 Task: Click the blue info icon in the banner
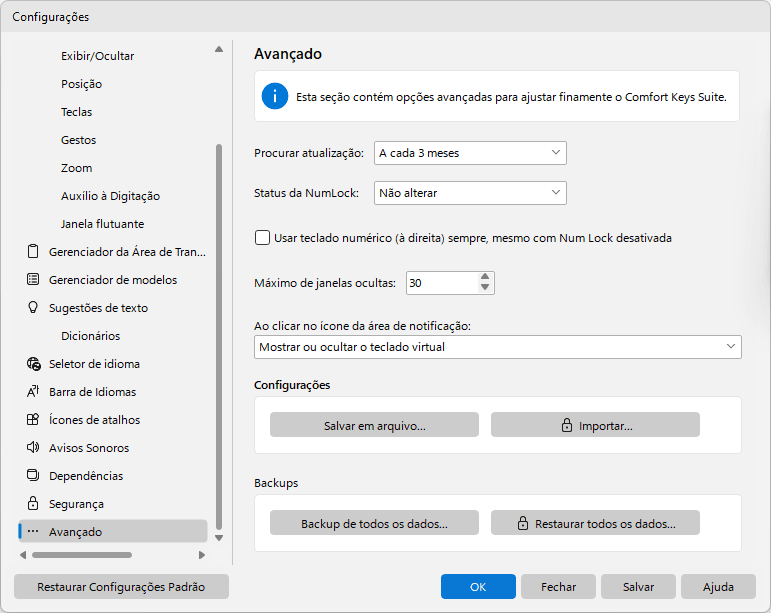[x=275, y=96]
